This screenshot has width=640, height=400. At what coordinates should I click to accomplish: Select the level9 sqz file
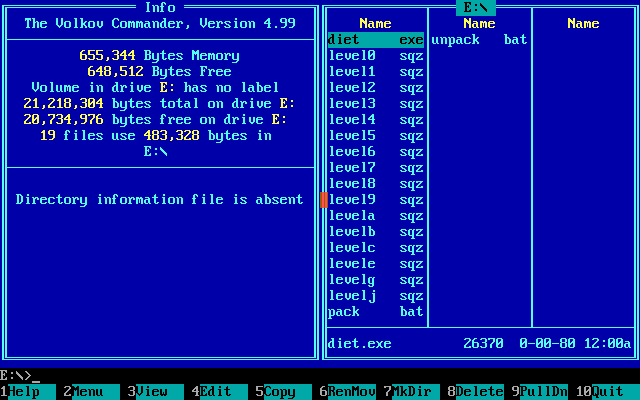coord(376,200)
